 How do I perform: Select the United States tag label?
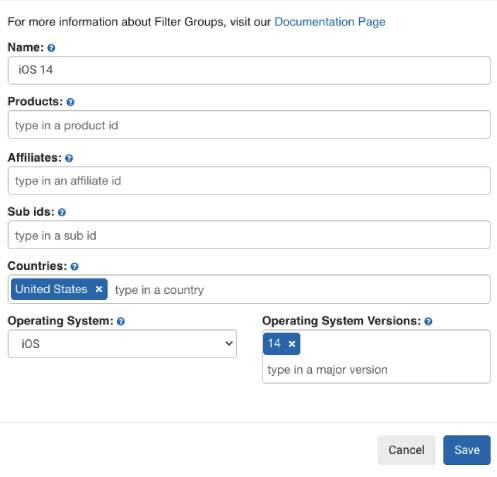click(x=51, y=289)
